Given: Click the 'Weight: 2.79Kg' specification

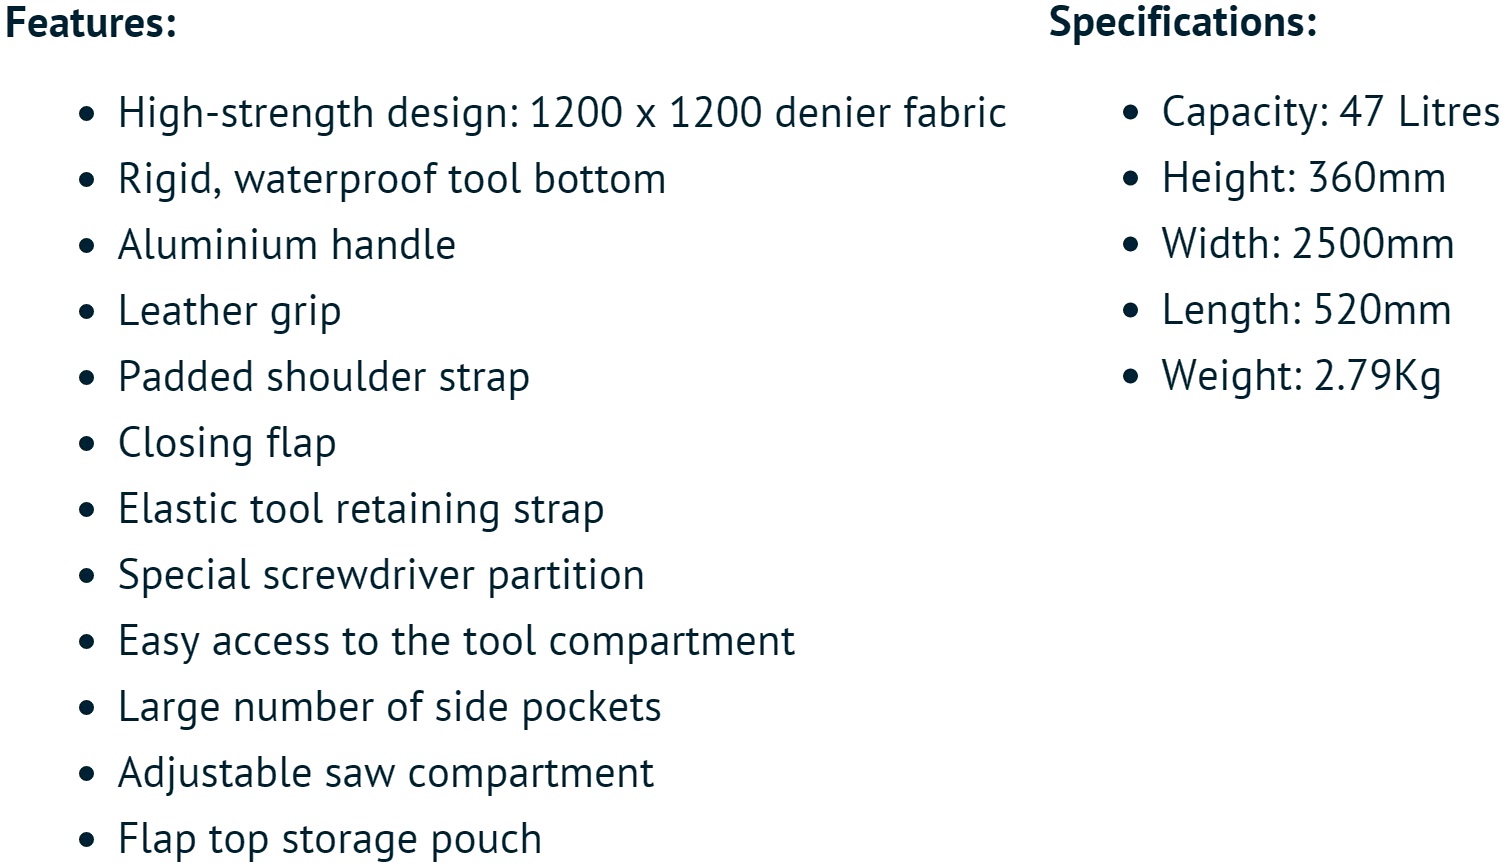Looking at the screenshot, I should coord(1300,377).
